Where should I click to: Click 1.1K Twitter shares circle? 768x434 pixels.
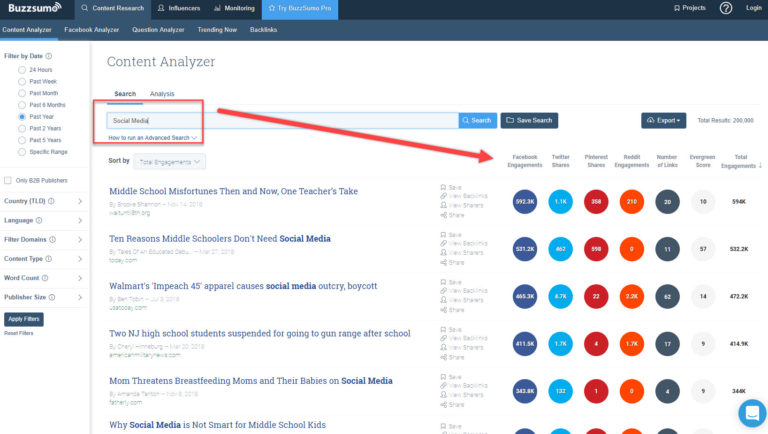pos(560,202)
